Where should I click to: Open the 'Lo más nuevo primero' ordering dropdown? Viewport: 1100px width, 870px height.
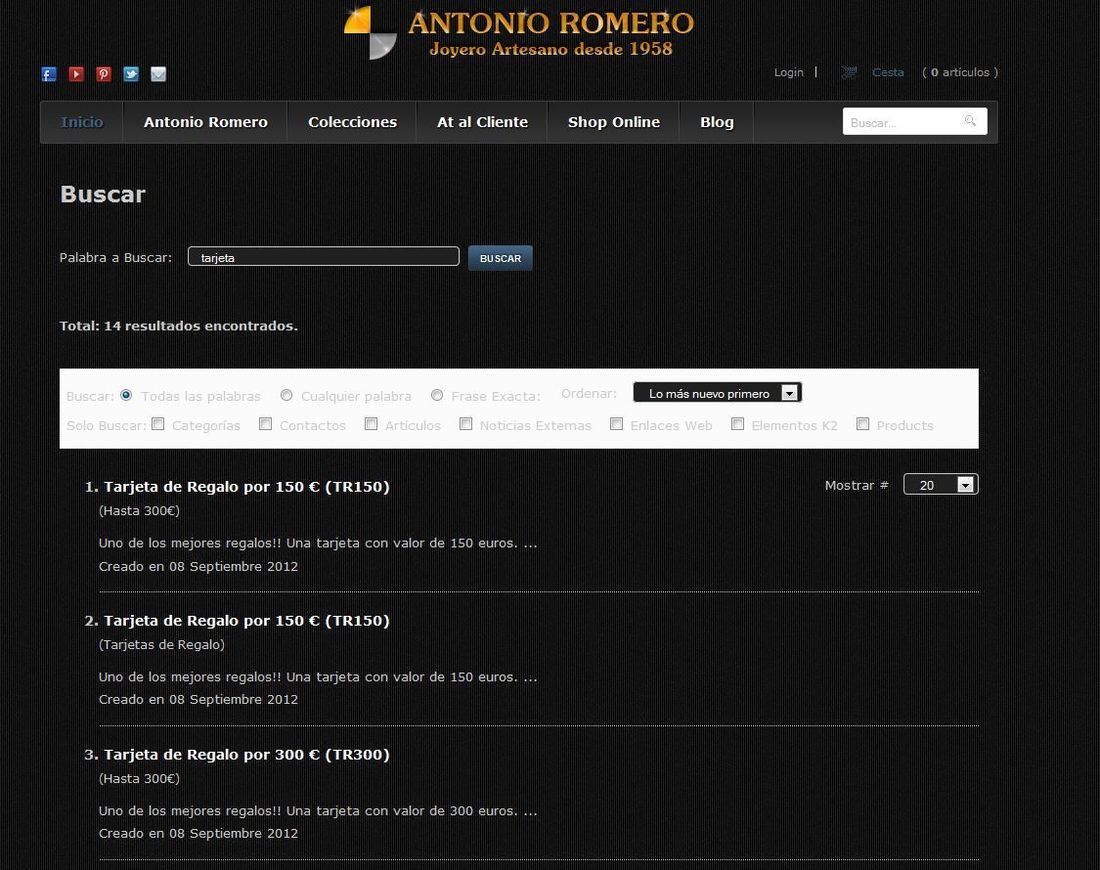coord(717,393)
